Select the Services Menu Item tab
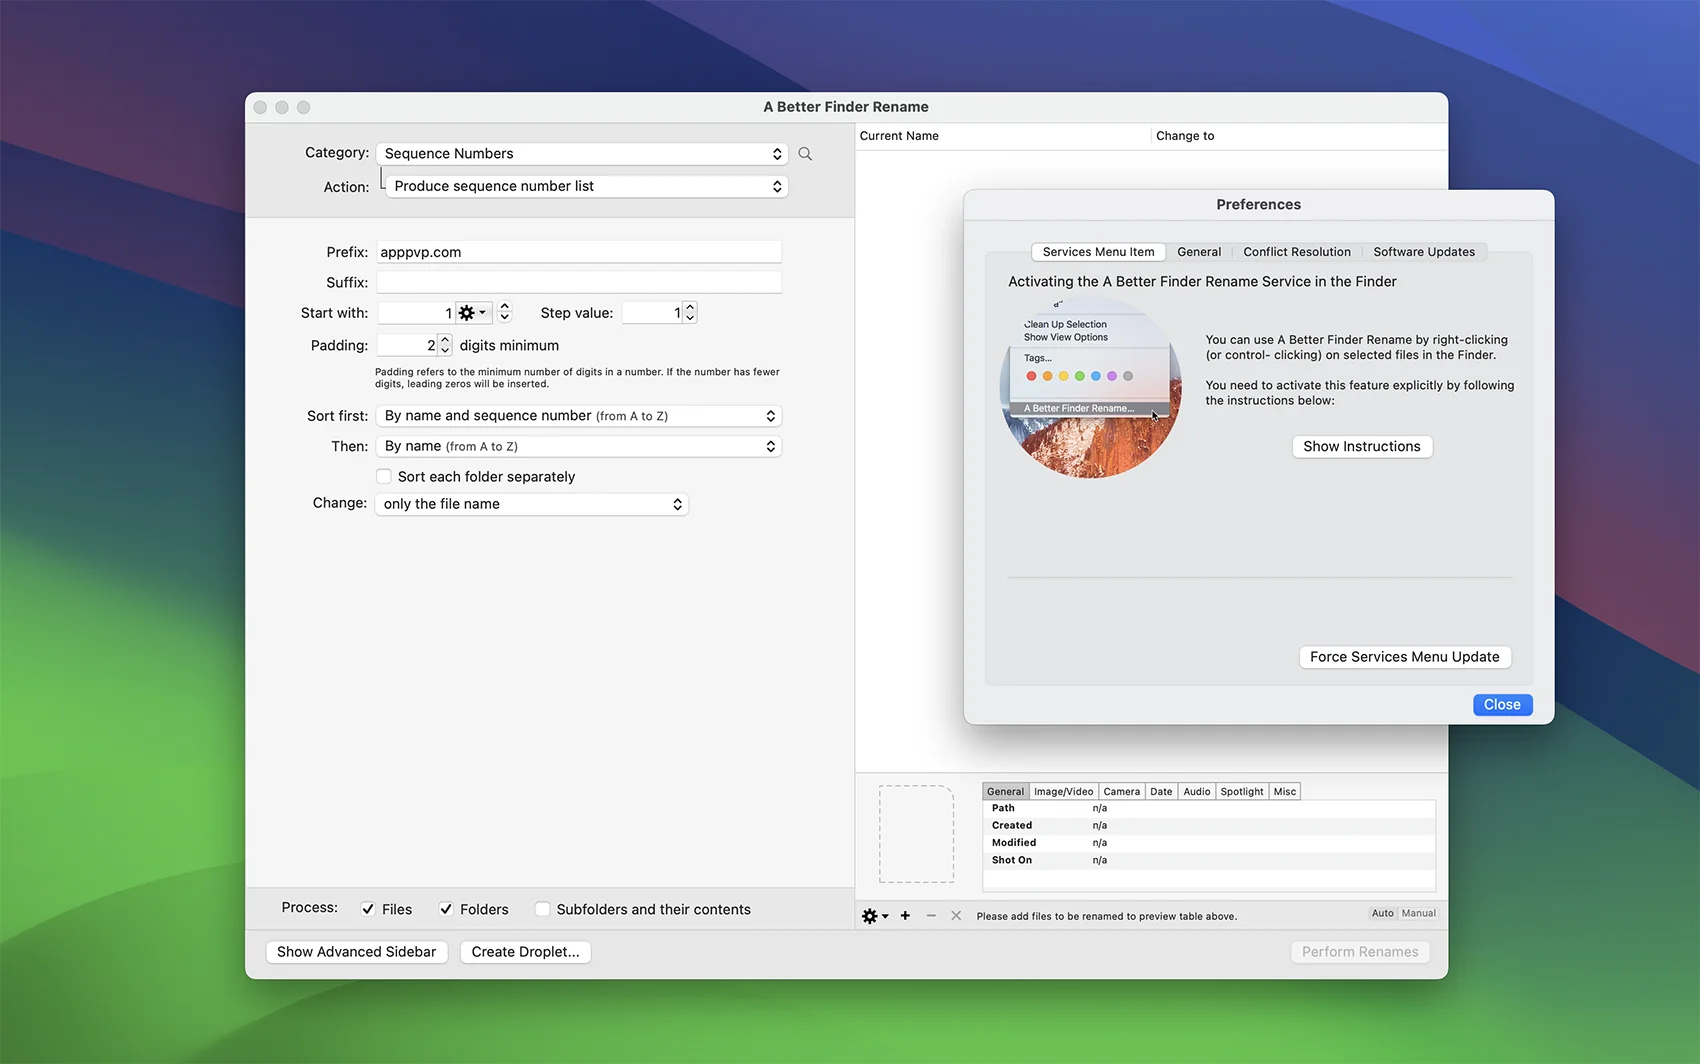The height and width of the screenshot is (1064, 1700). [1098, 252]
